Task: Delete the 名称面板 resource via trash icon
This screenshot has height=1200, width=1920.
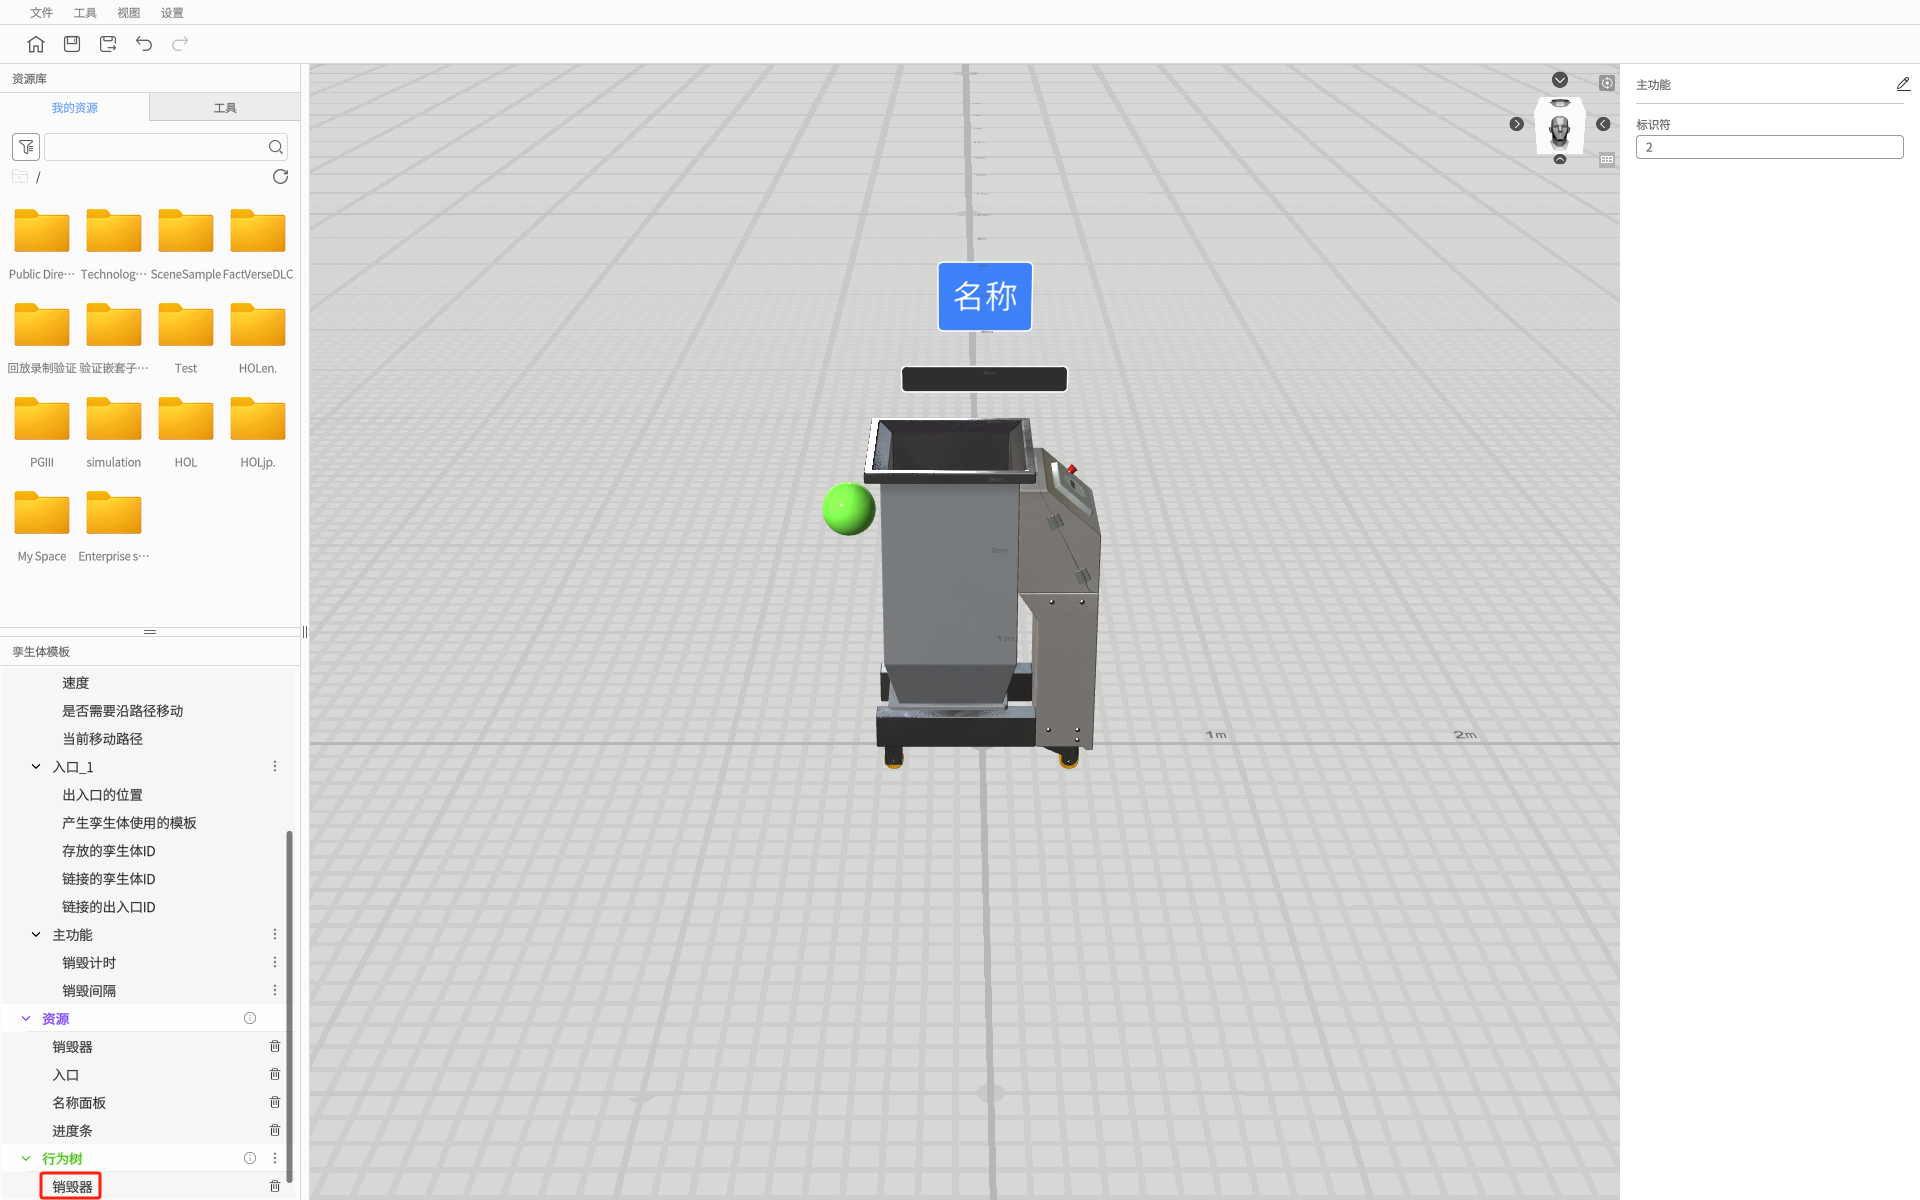Action: [x=275, y=1102]
